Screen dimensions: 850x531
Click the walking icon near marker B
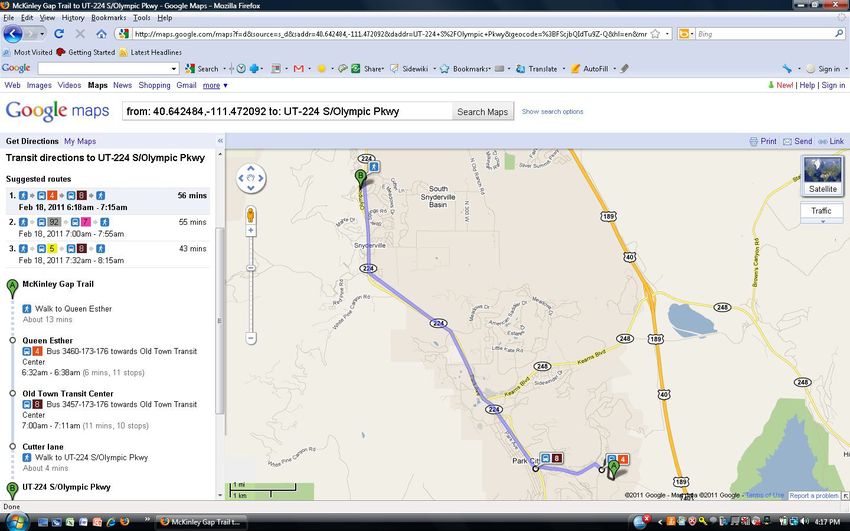coord(374,166)
